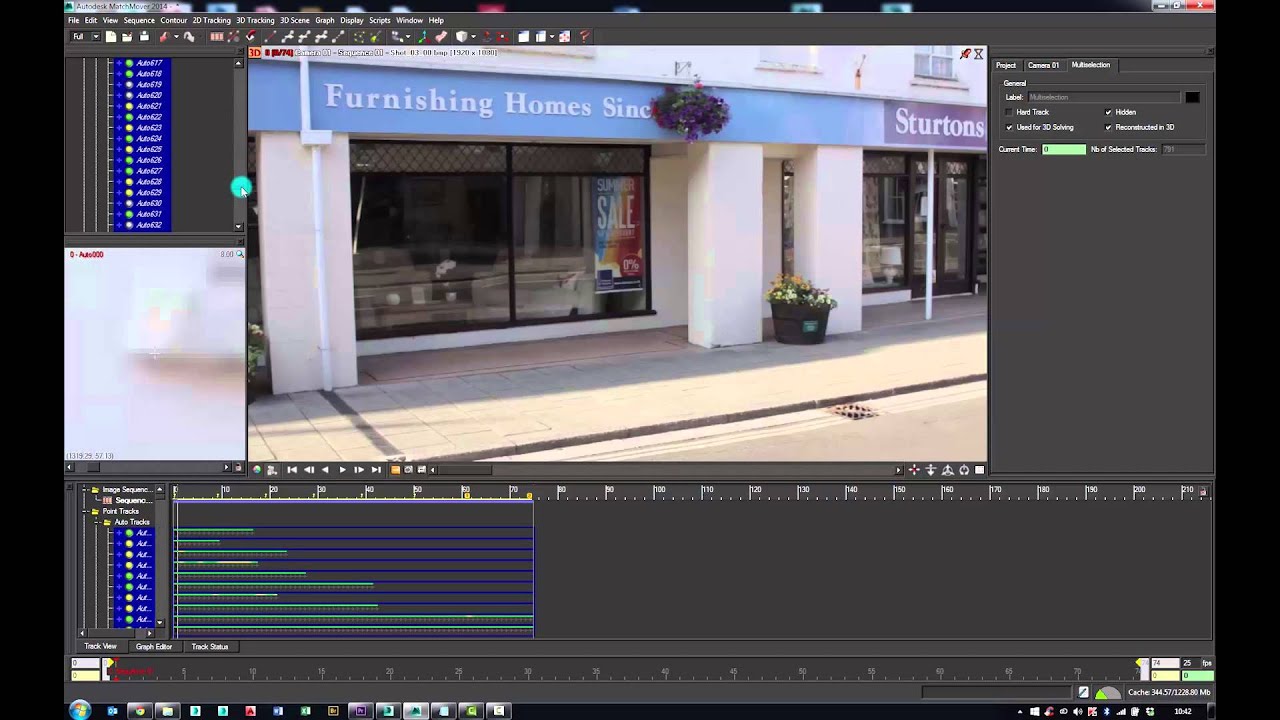1280x720 pixels.
Task: Toggle Reconstructed in 3D checkbox
Action: point(1108,127)
